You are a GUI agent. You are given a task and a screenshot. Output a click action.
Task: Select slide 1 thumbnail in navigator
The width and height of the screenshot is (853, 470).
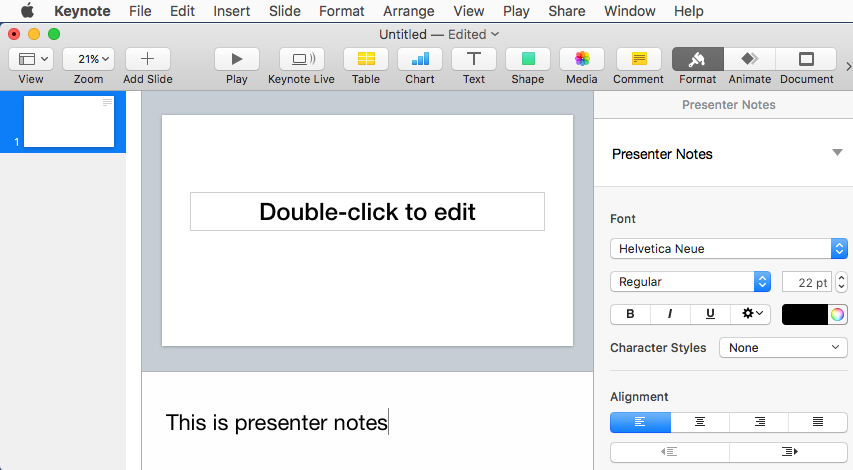coord(69,122)
